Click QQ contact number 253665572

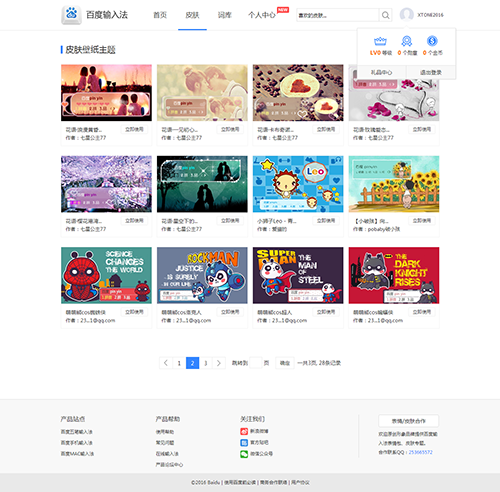421,452
